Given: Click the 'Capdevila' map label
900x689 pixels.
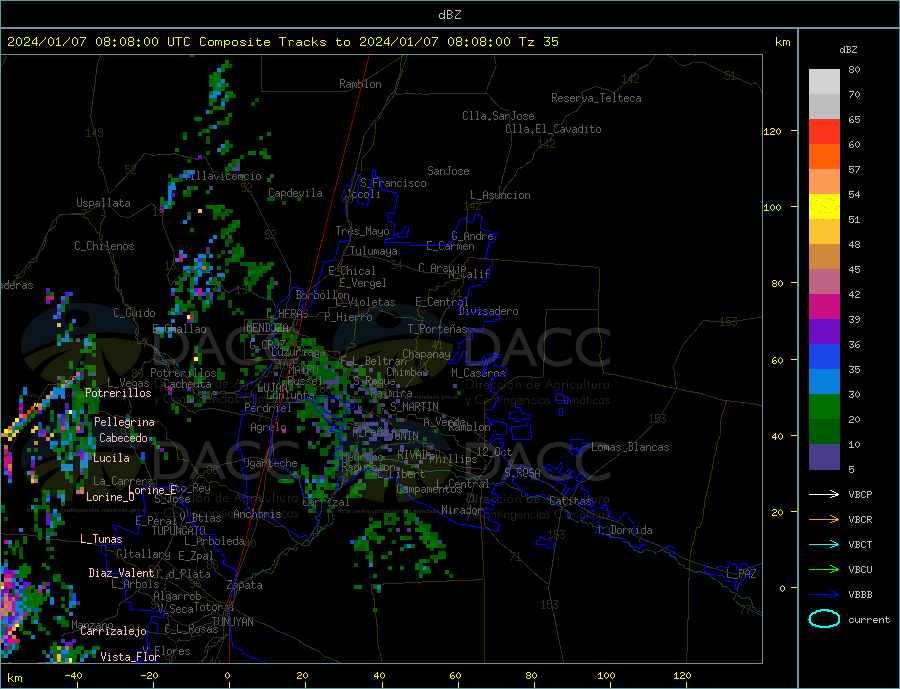Looking at the screenshot, I should pos(295,193).
